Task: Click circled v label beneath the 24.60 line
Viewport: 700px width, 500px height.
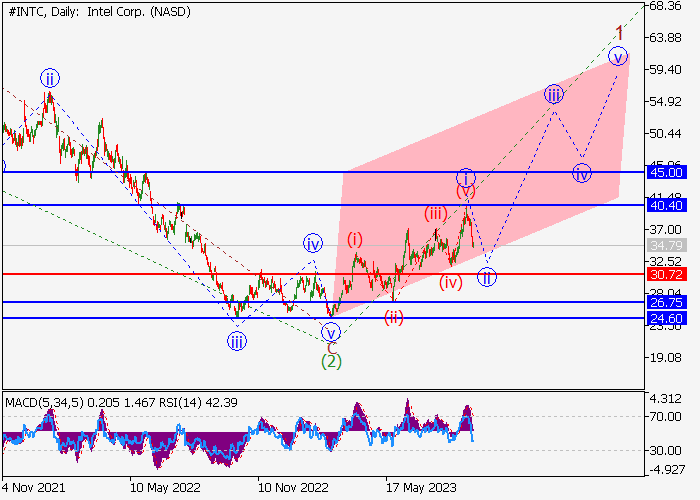Action: (x=331, y=333)
